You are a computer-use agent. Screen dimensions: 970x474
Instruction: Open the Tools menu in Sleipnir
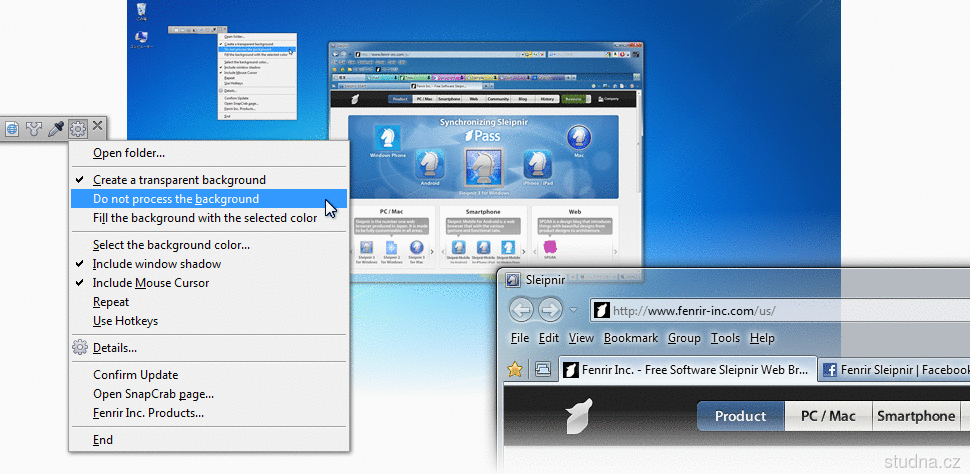(725, 338)
